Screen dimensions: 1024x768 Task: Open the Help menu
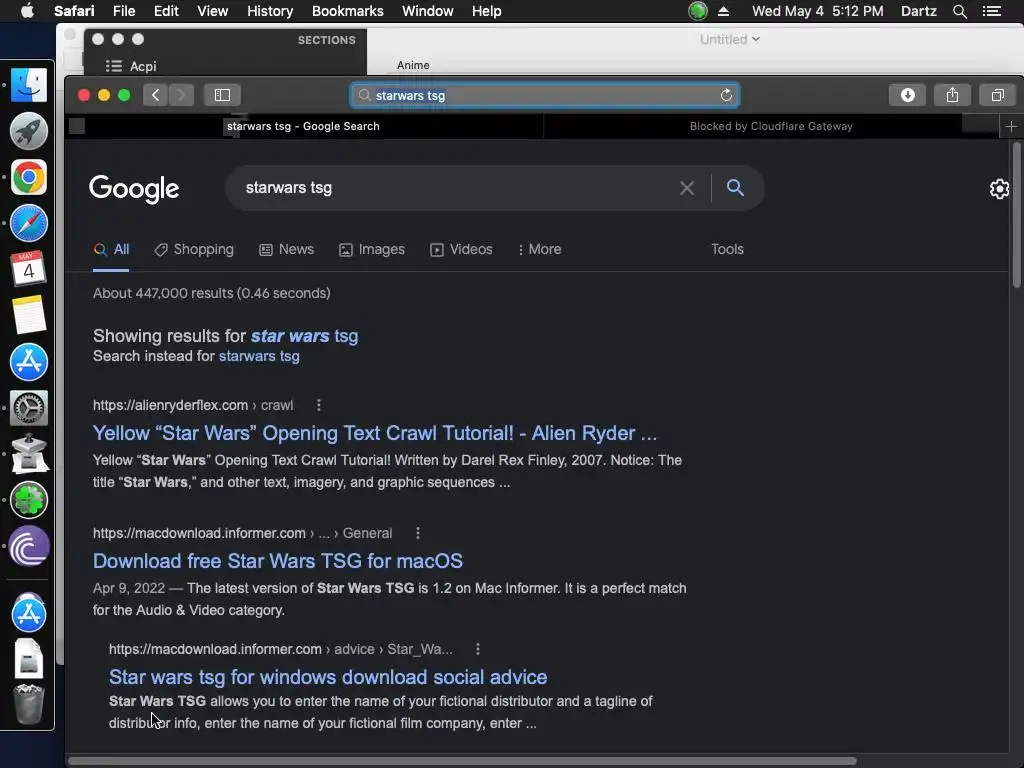click(487, 11)
